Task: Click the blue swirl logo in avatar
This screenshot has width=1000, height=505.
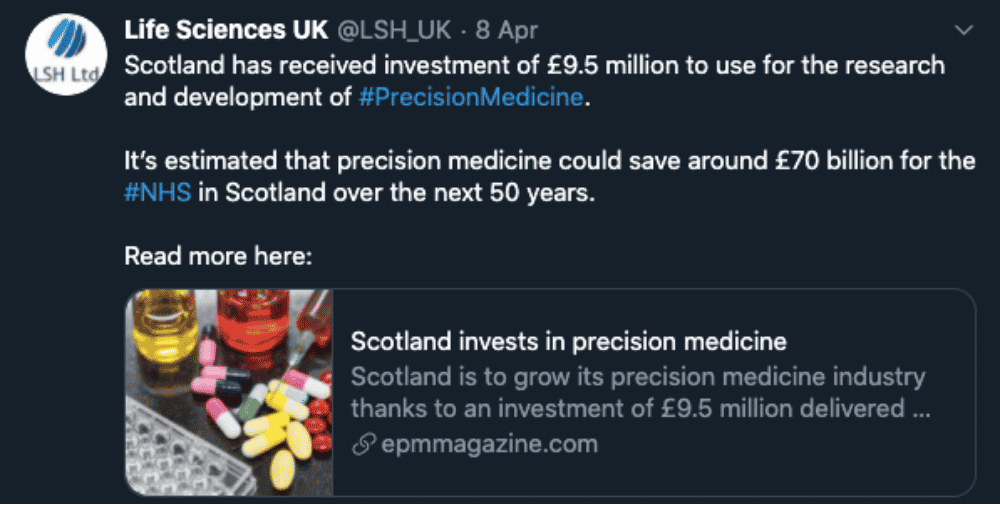Action: click(x=66, y=39)
